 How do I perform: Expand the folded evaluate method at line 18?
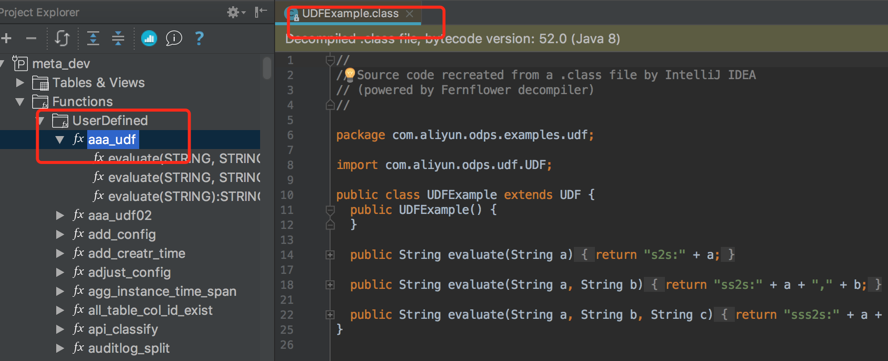pos(330,284)
